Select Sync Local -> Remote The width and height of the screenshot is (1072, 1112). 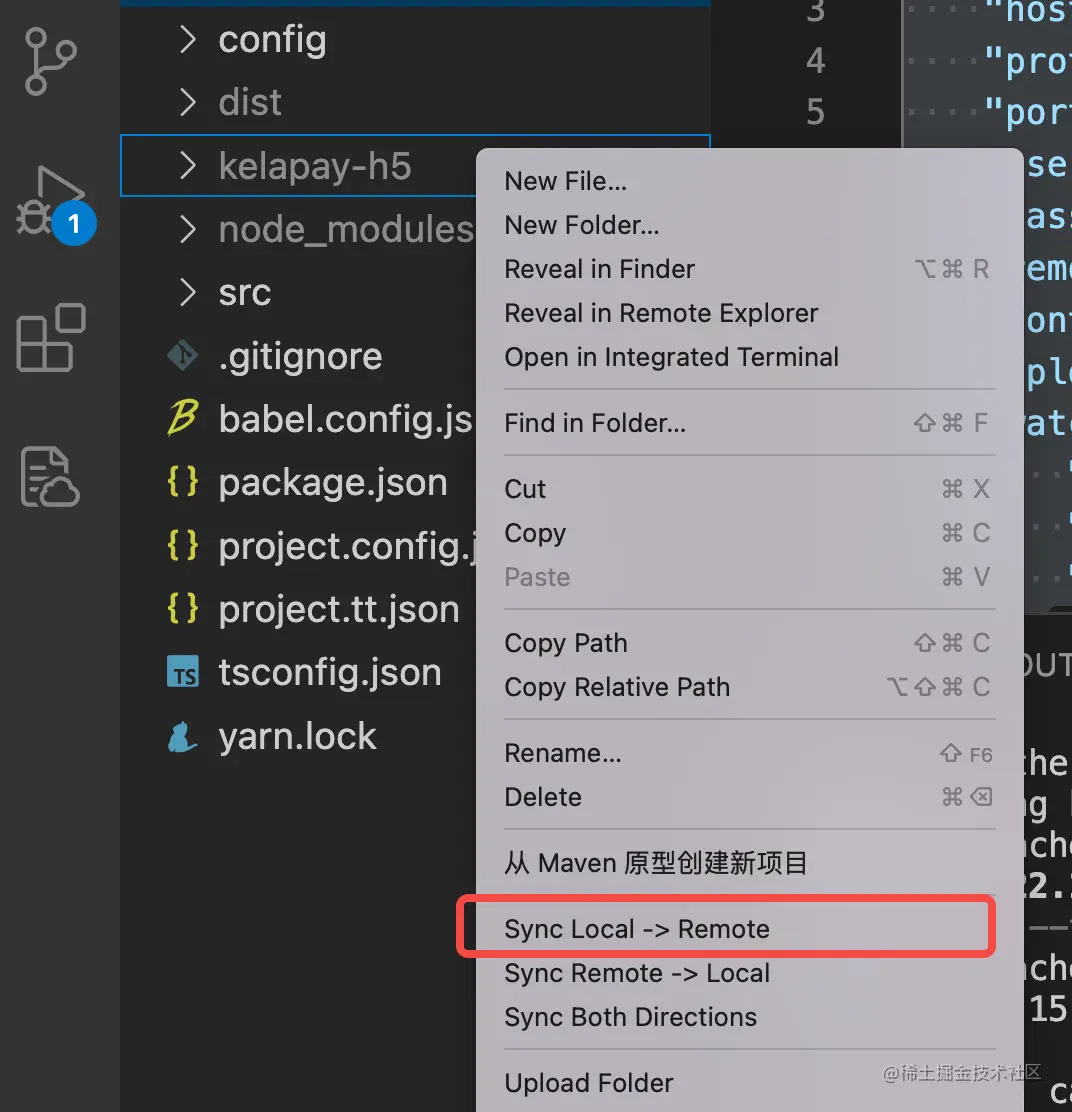click(x=749, y=929)
